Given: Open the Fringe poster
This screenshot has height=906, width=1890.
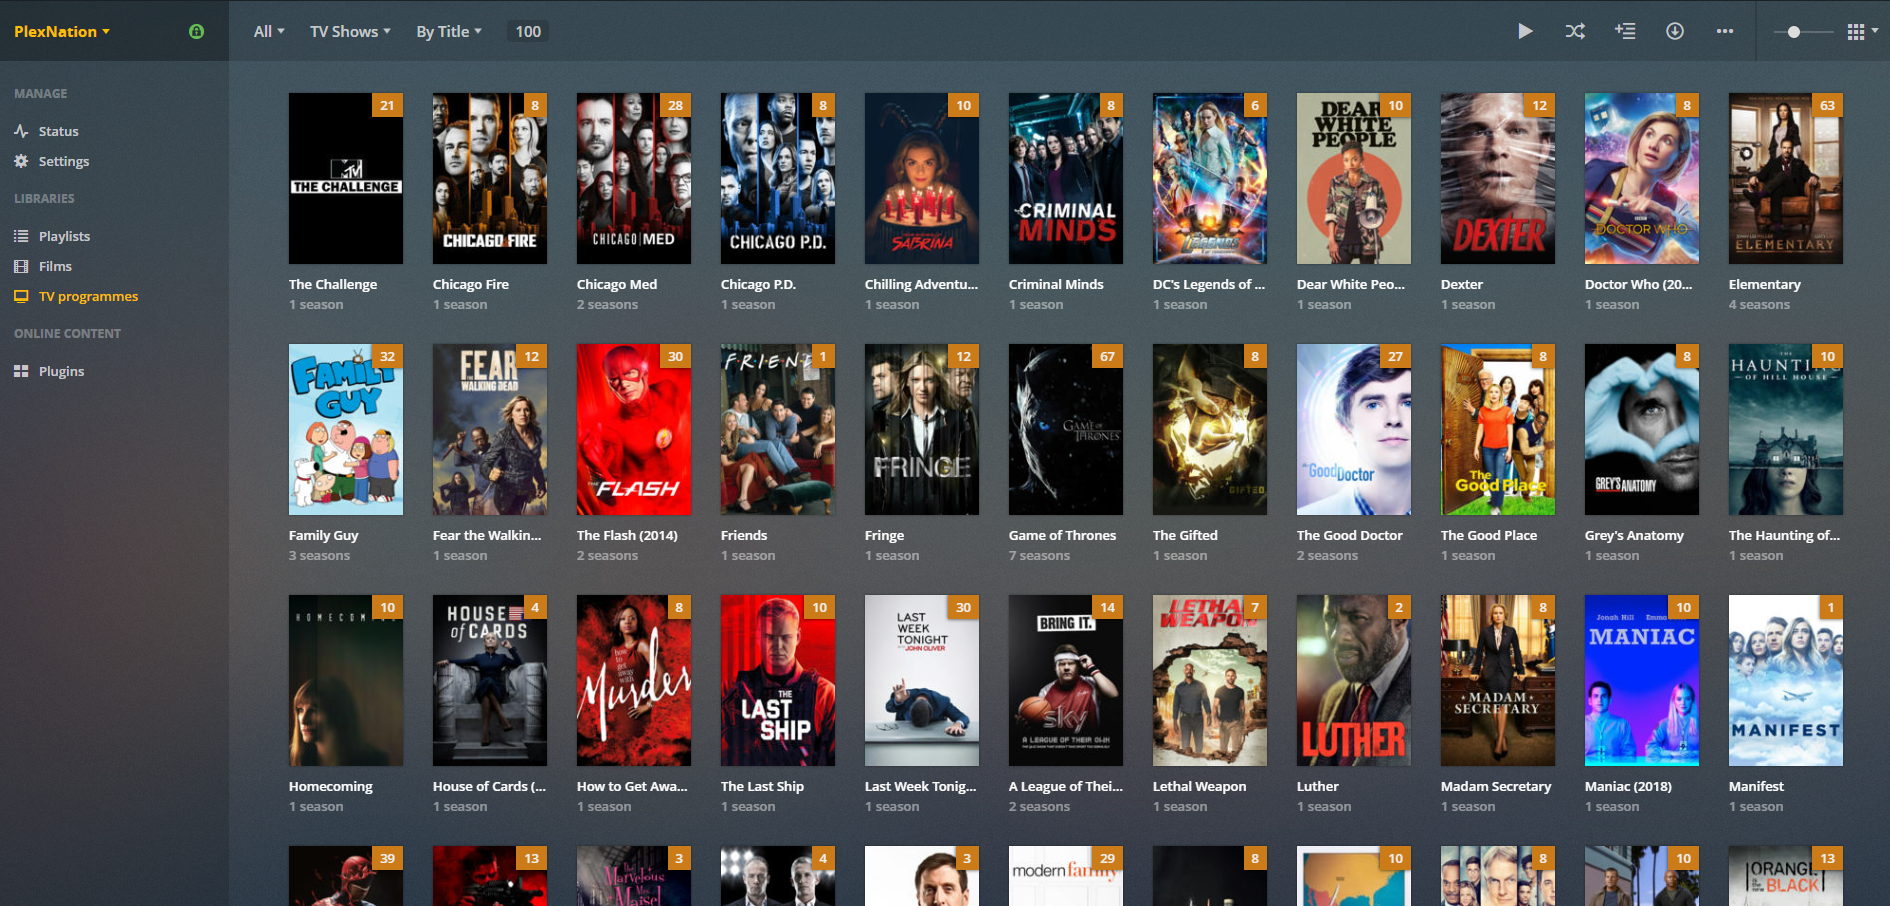Looking at the screenshot, I should click(922, 429).
